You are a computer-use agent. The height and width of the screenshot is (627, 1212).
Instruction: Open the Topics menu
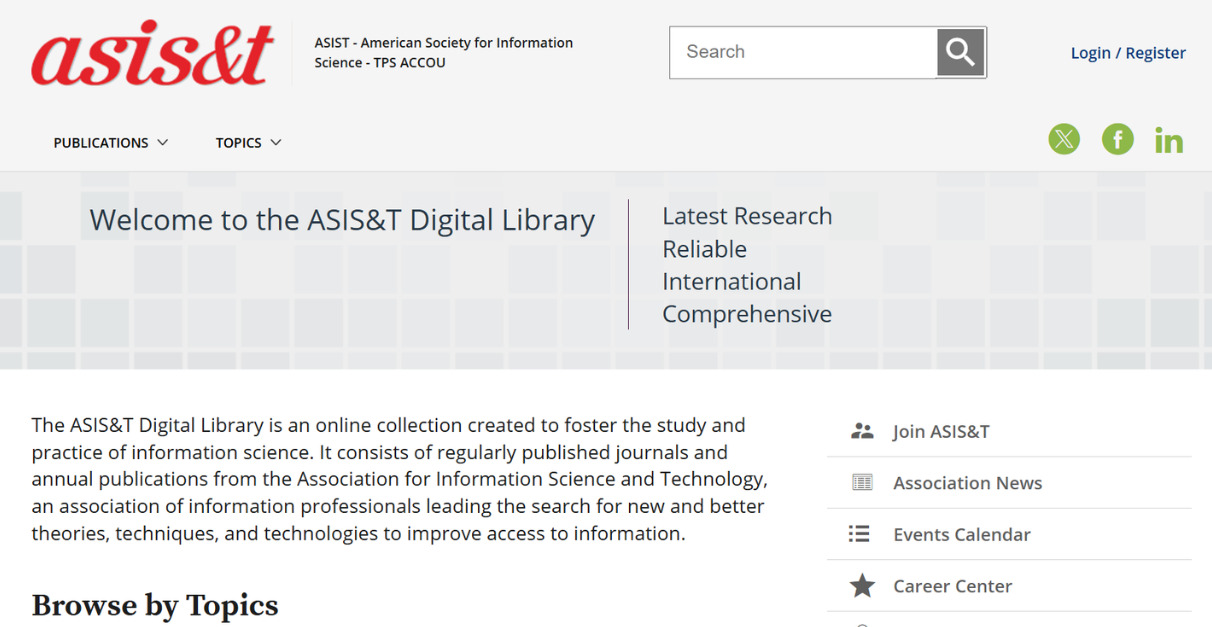(238, 143)
